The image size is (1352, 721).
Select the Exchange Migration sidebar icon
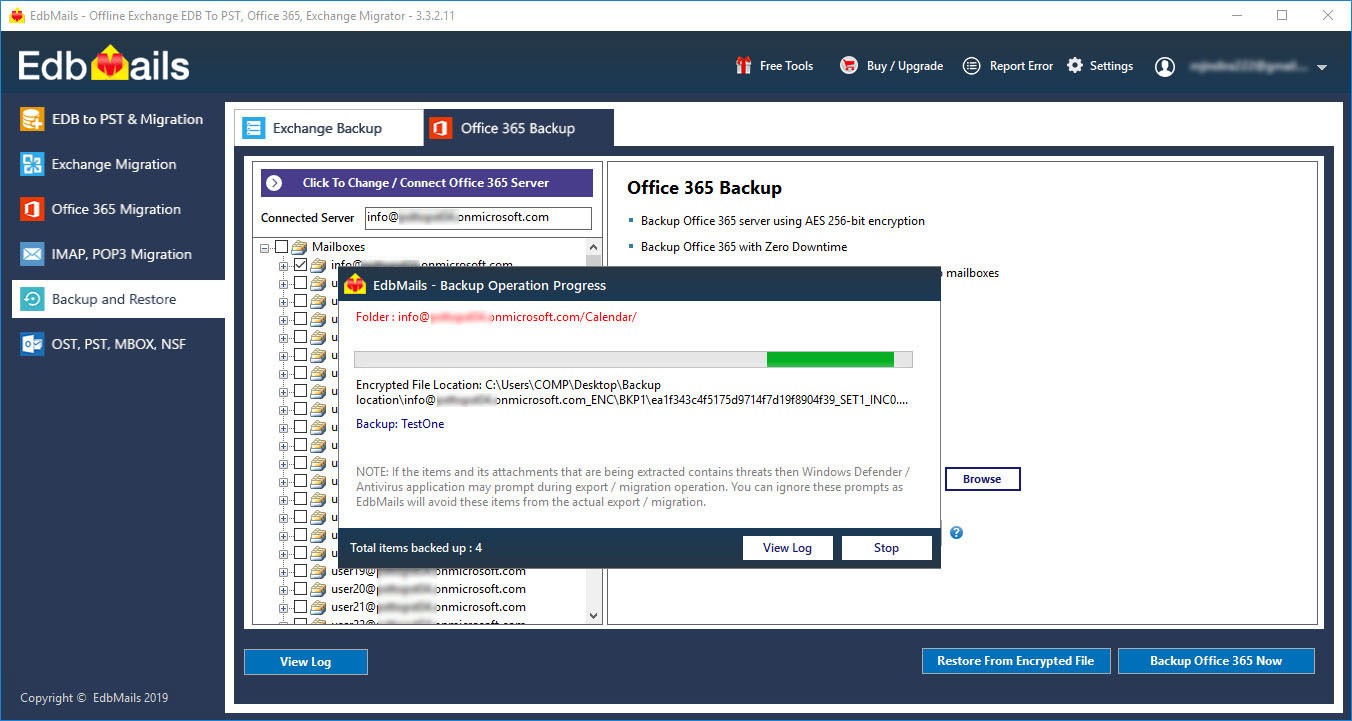tap(32, 164)
